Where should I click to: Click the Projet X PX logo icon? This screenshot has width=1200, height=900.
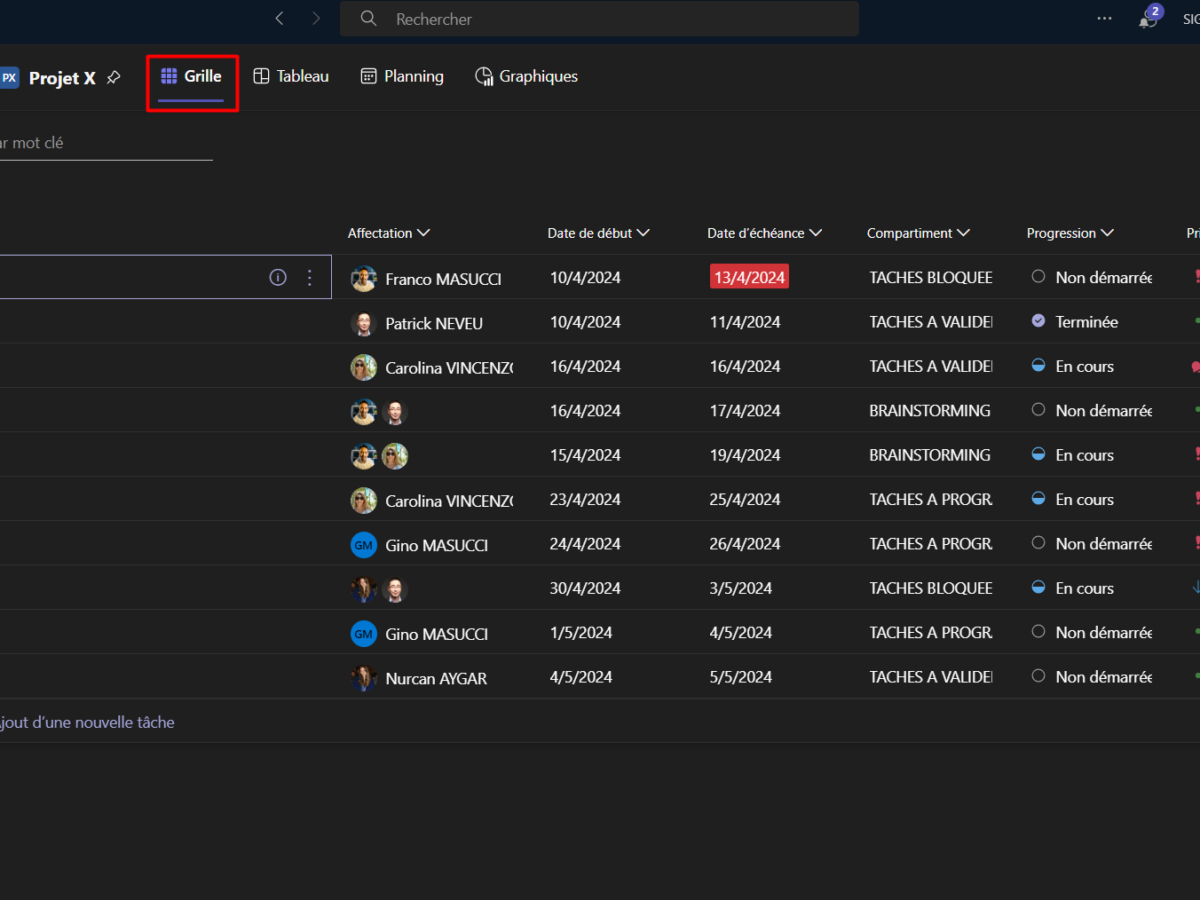pos(9,77)
